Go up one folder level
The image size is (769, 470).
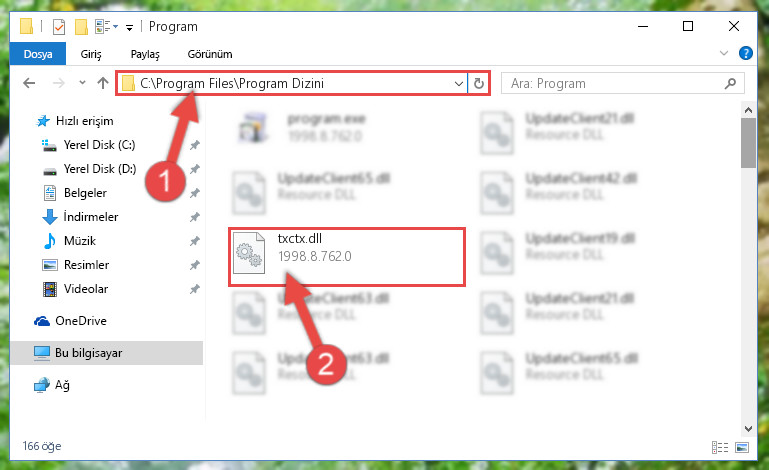103,83
